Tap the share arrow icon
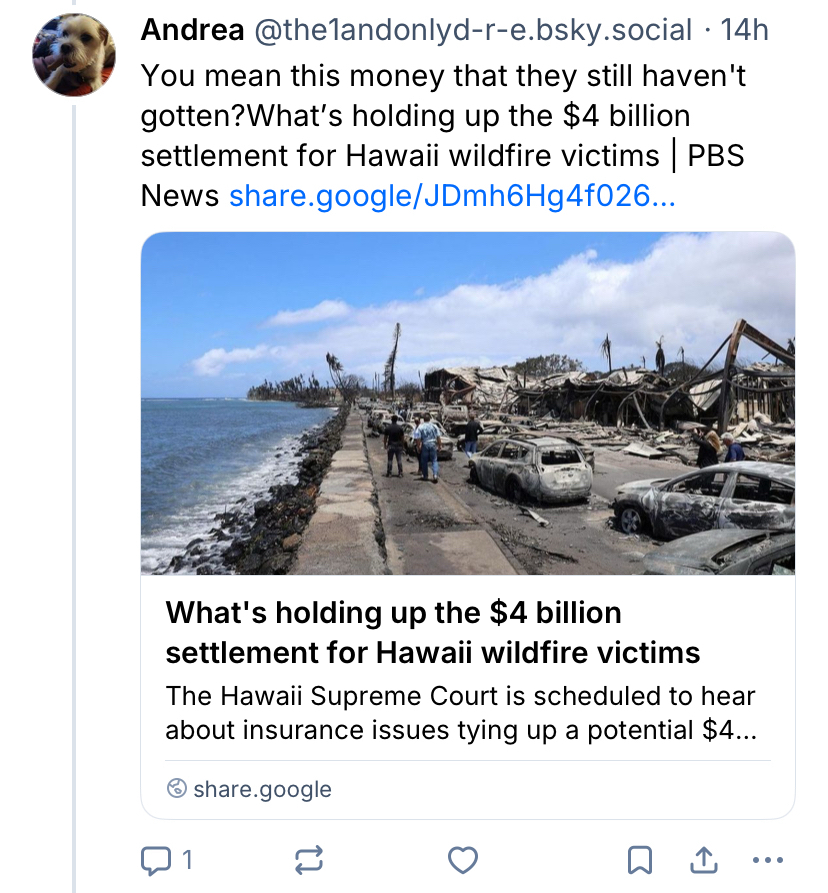Image resolution: width=828 pixels, height=893 pixels. [x=704, y=858]
